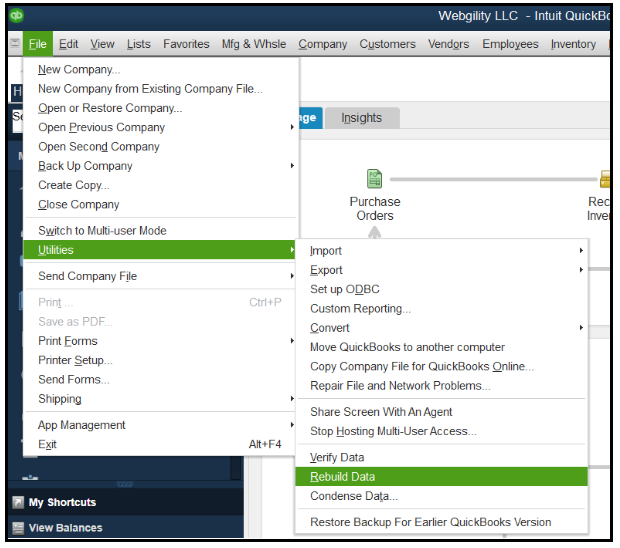Image resolution: width=620 pixels, height=548 pixels.
Task: Expand the Convert submenu
Action: [x=330, y=328]
